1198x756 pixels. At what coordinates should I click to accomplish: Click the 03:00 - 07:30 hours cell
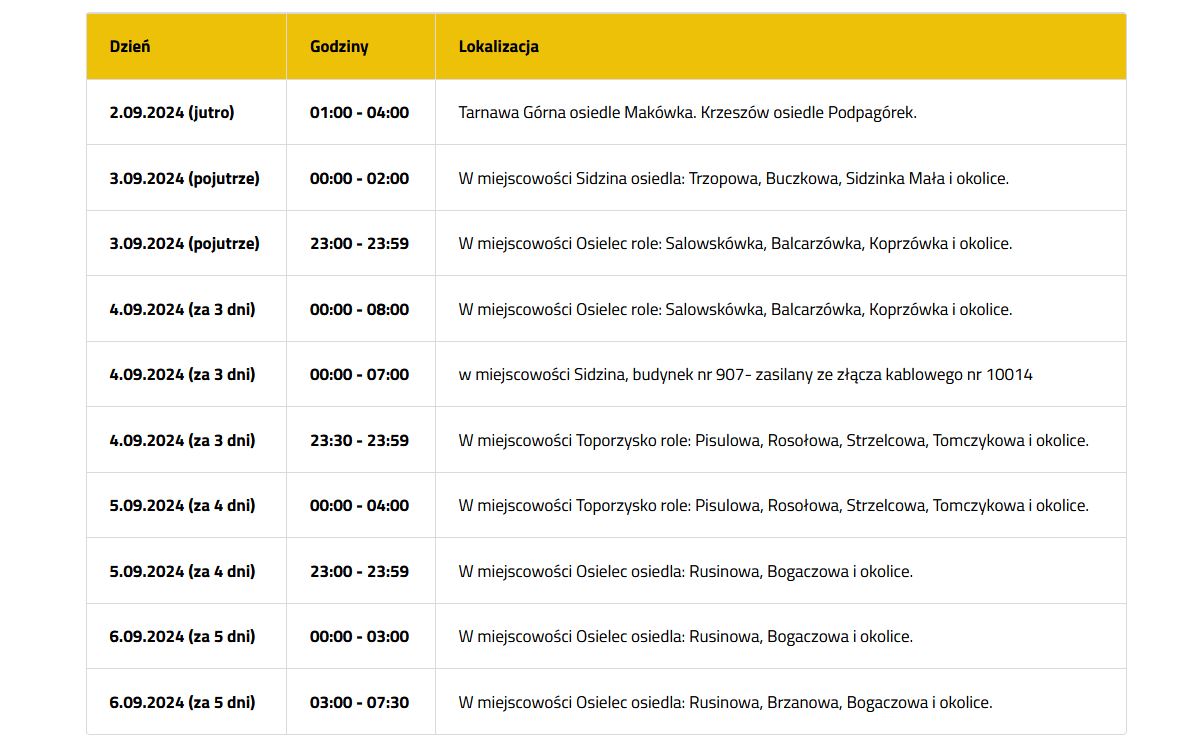[x=359, y=702]
